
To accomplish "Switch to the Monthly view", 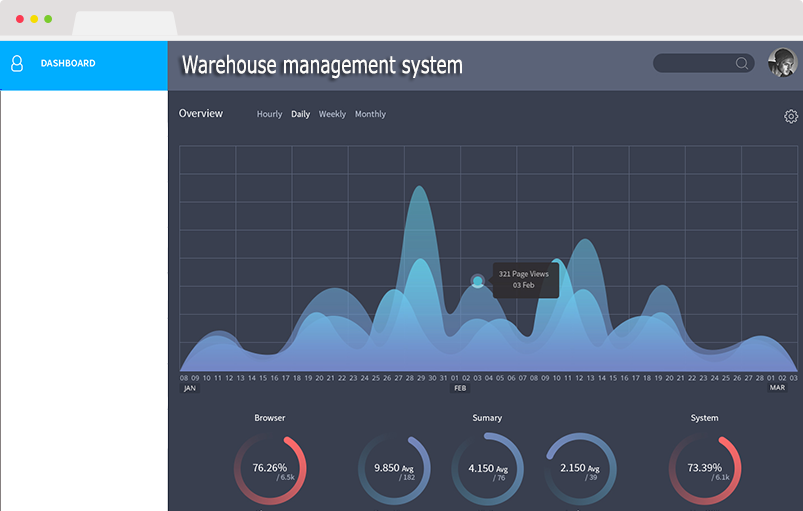I will tap(370, 114).
